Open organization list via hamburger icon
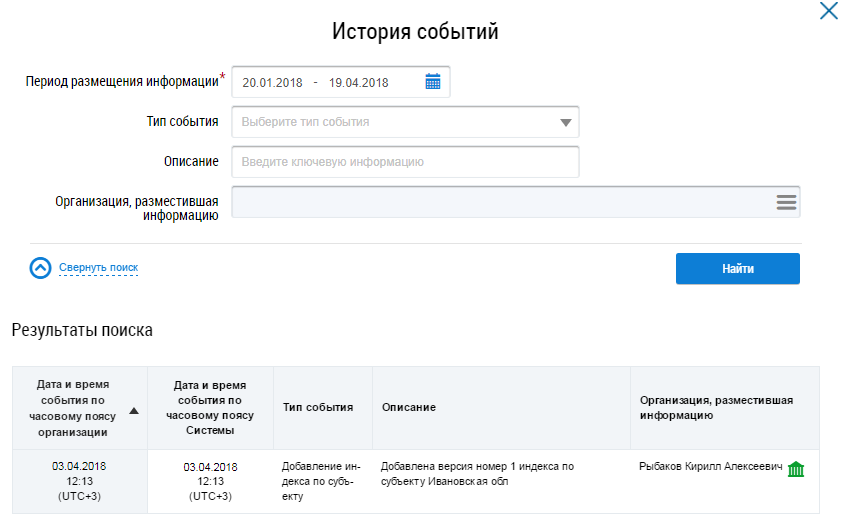This screenshot has width=844, height=521. [786, 202]
